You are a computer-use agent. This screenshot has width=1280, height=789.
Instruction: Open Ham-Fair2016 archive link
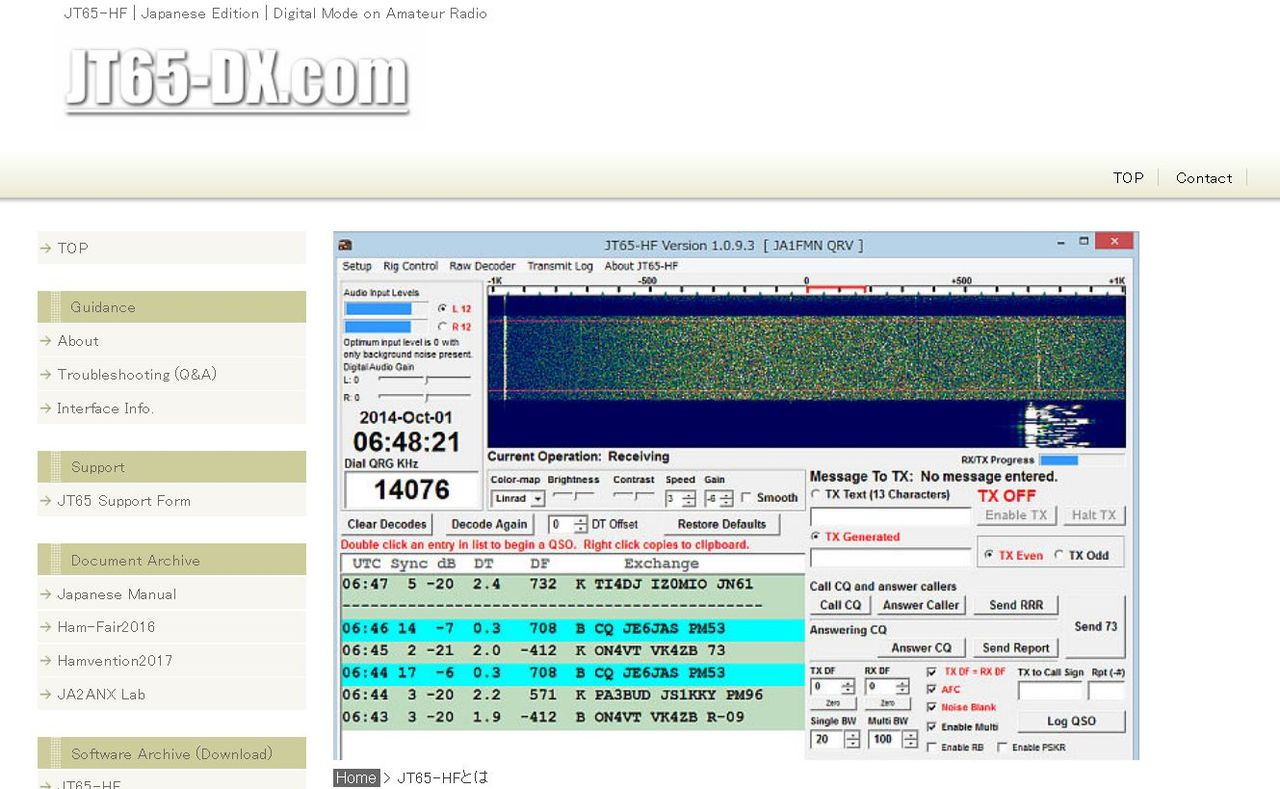[172, 627]
